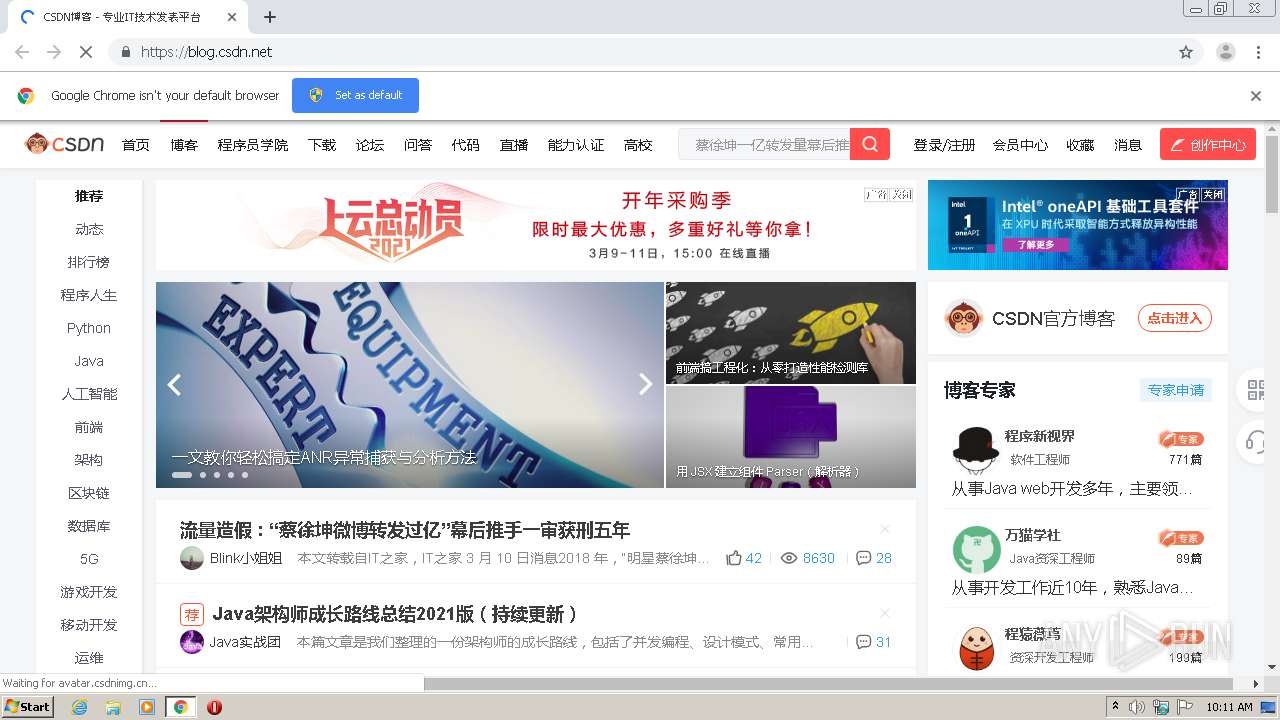Select the 区块链 sidebar category

pyautogui.click(x=89, y=493)
